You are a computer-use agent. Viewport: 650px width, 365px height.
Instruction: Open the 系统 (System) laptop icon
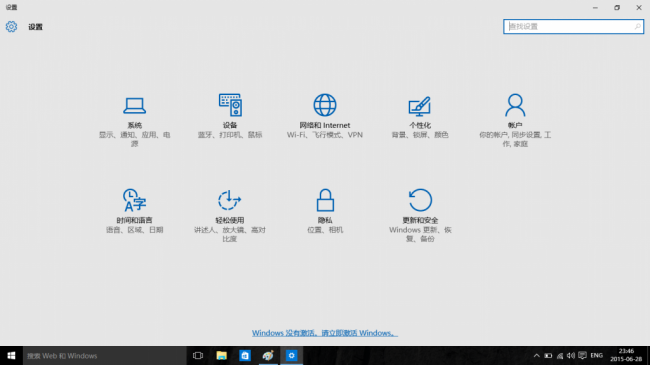(x=134, y=105)
